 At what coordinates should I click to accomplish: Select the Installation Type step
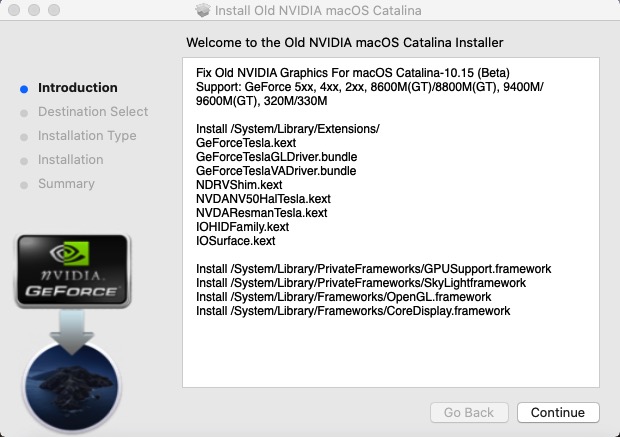pyautogui.click(x=87, y=136)
